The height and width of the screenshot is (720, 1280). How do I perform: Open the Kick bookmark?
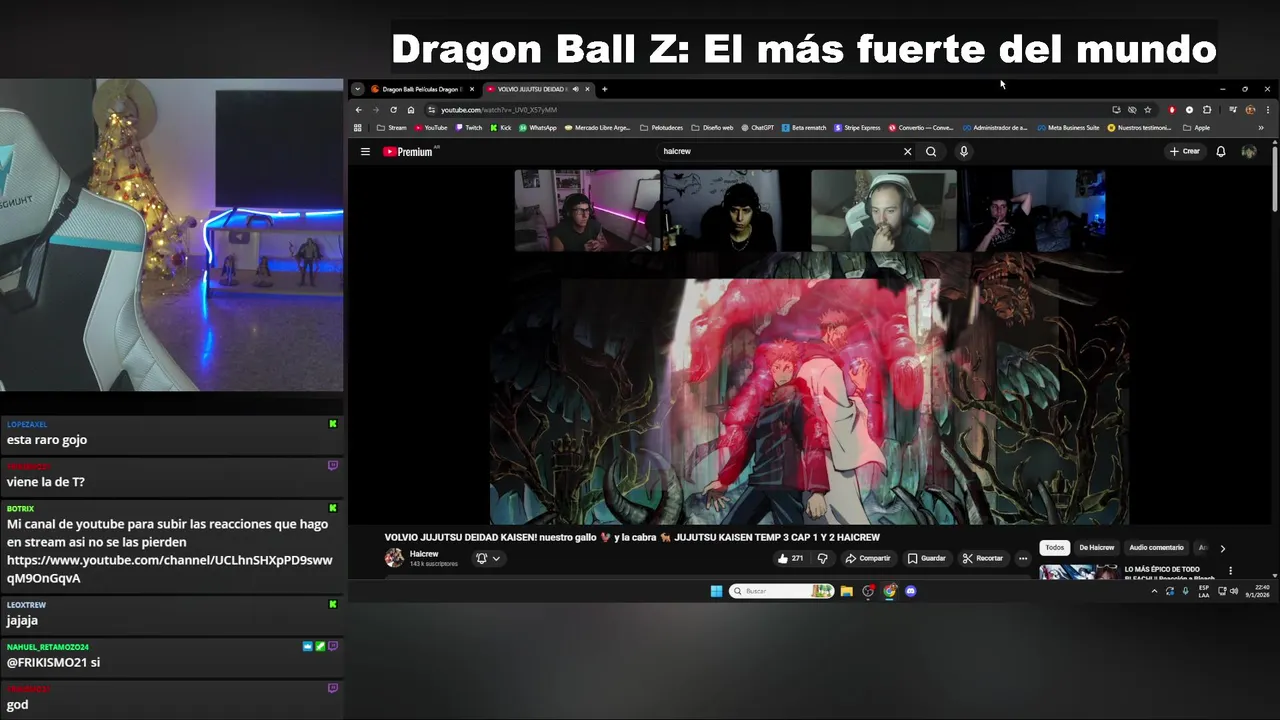[x=501, y=128]
